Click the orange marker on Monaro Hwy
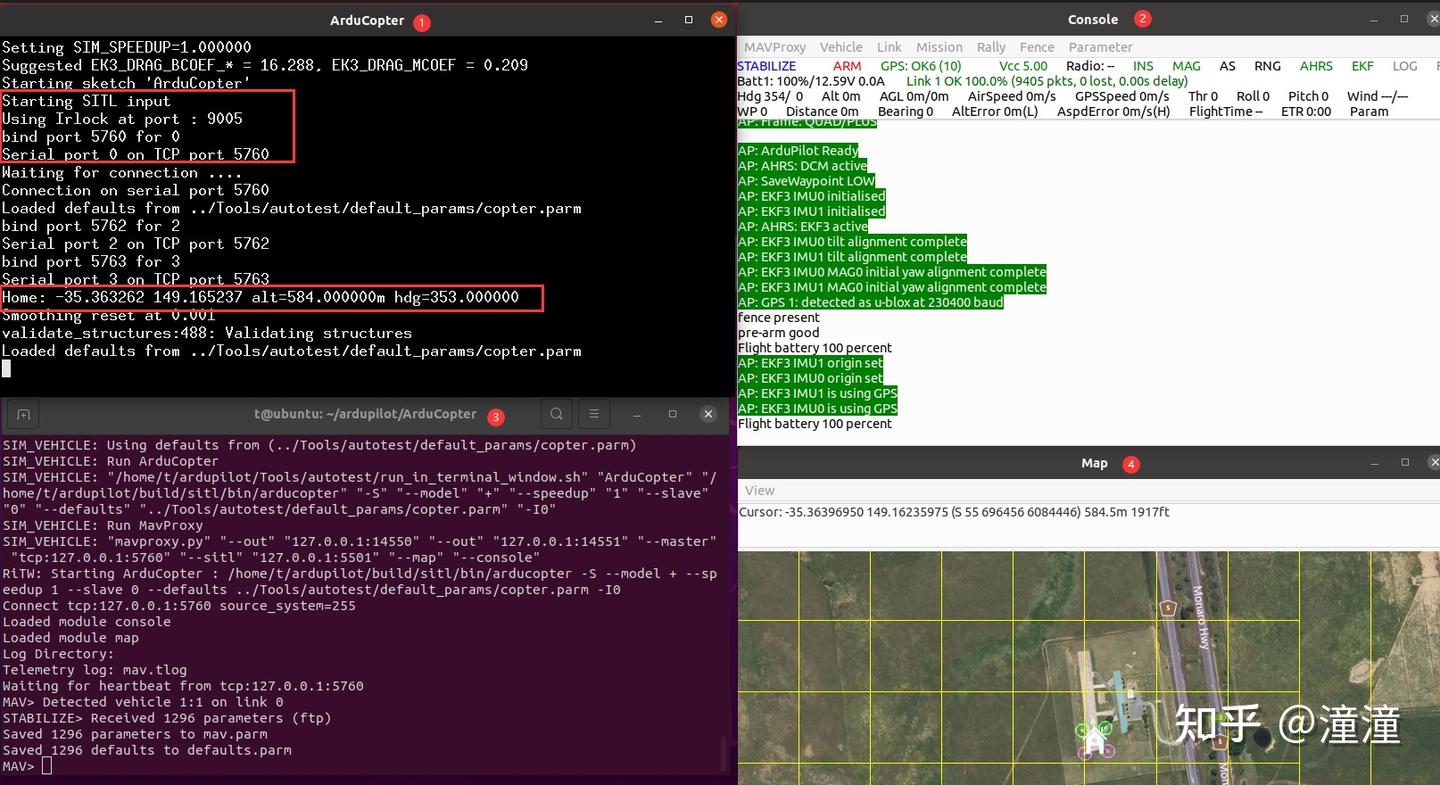 pyautogui.click(x=1168, y=608)
